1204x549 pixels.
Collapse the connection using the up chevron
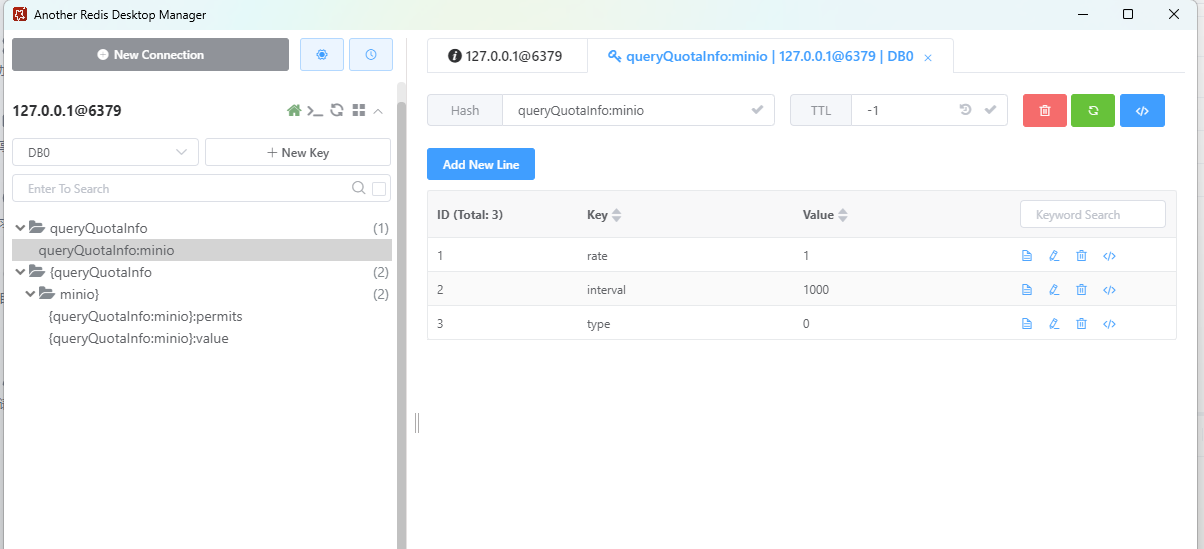(378, 111)
